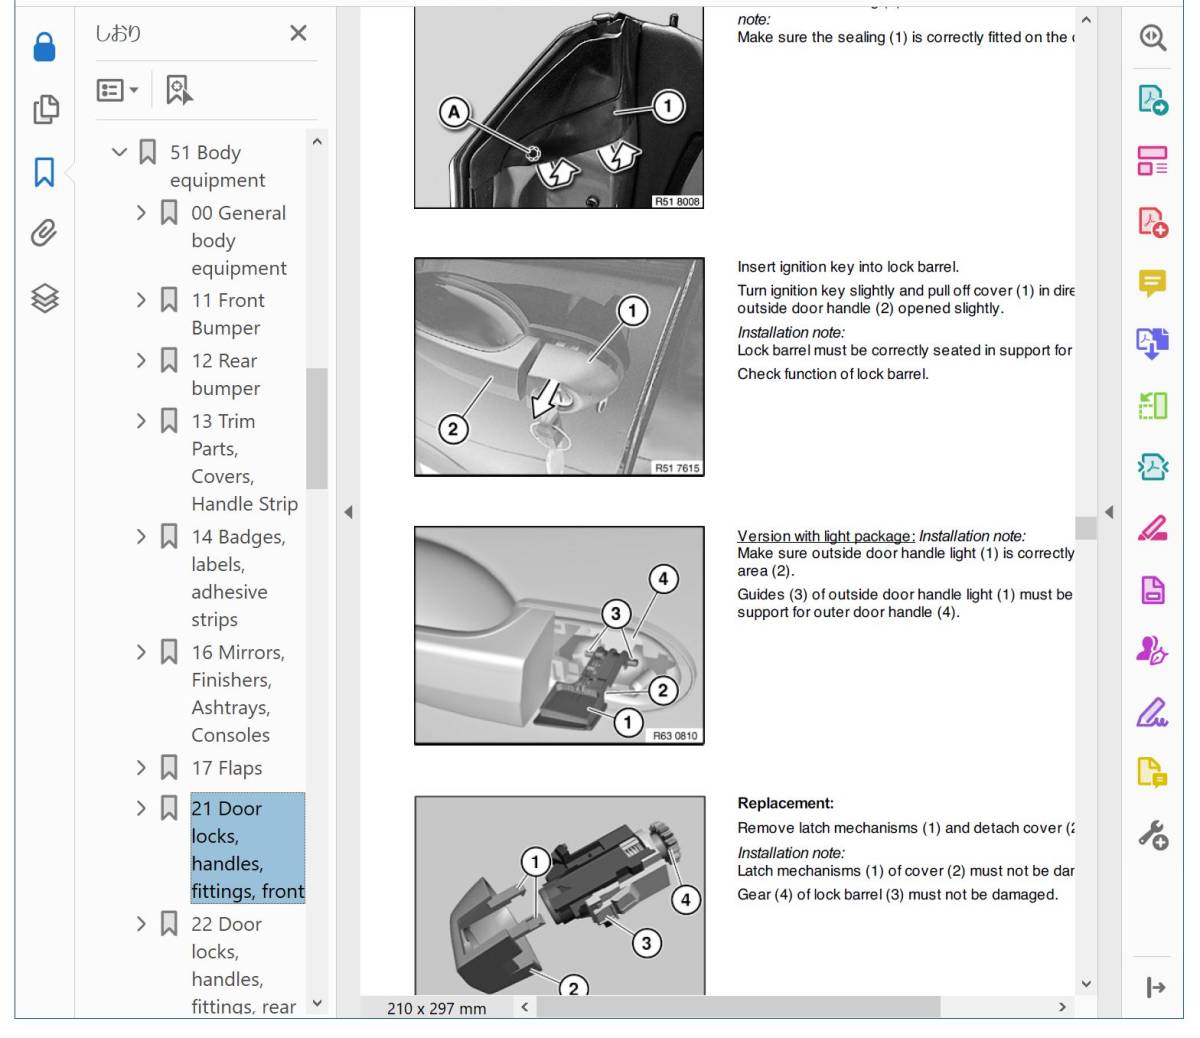Go to 12 Rear bumper bookmark
This screenshot has width=1200, height=1038.
click(x=226, y=374)
